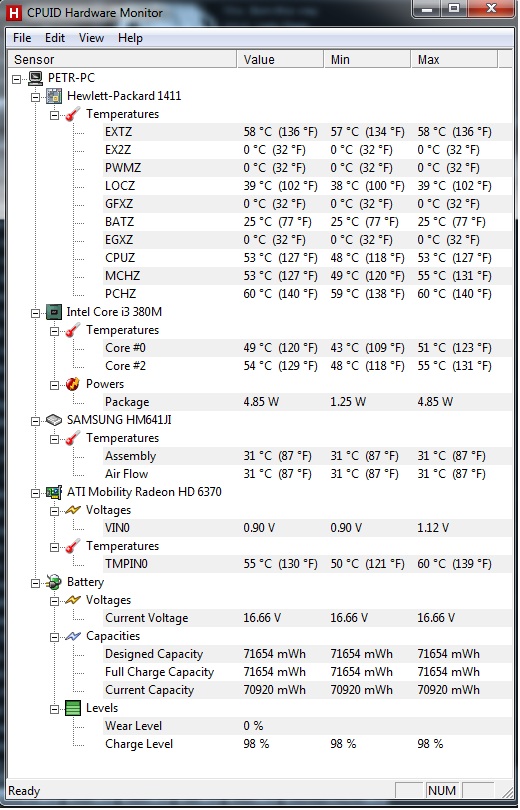Click the green Levels icon
This screenshot has height=810, width=520.
coord(73,708)
